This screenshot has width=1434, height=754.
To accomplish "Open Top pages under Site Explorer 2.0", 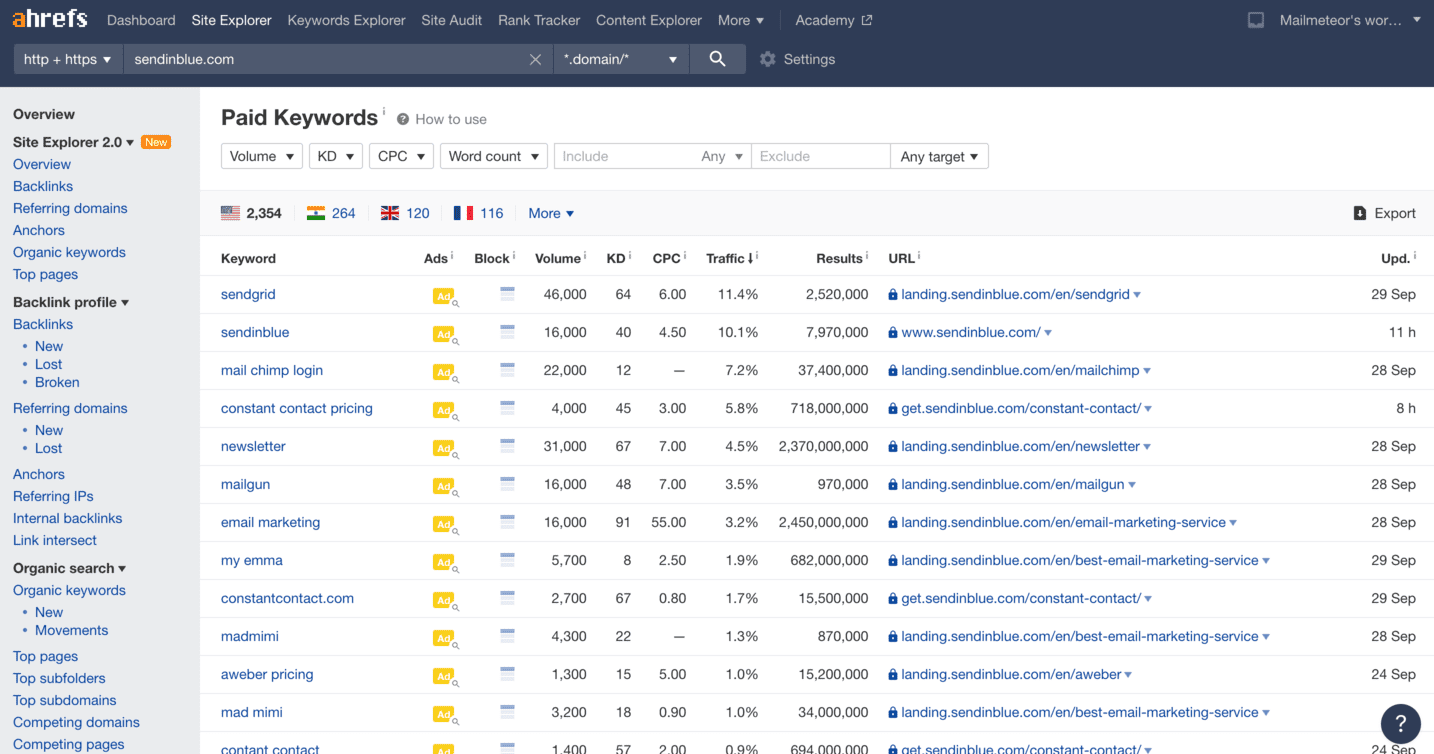I will coord(45,274).
